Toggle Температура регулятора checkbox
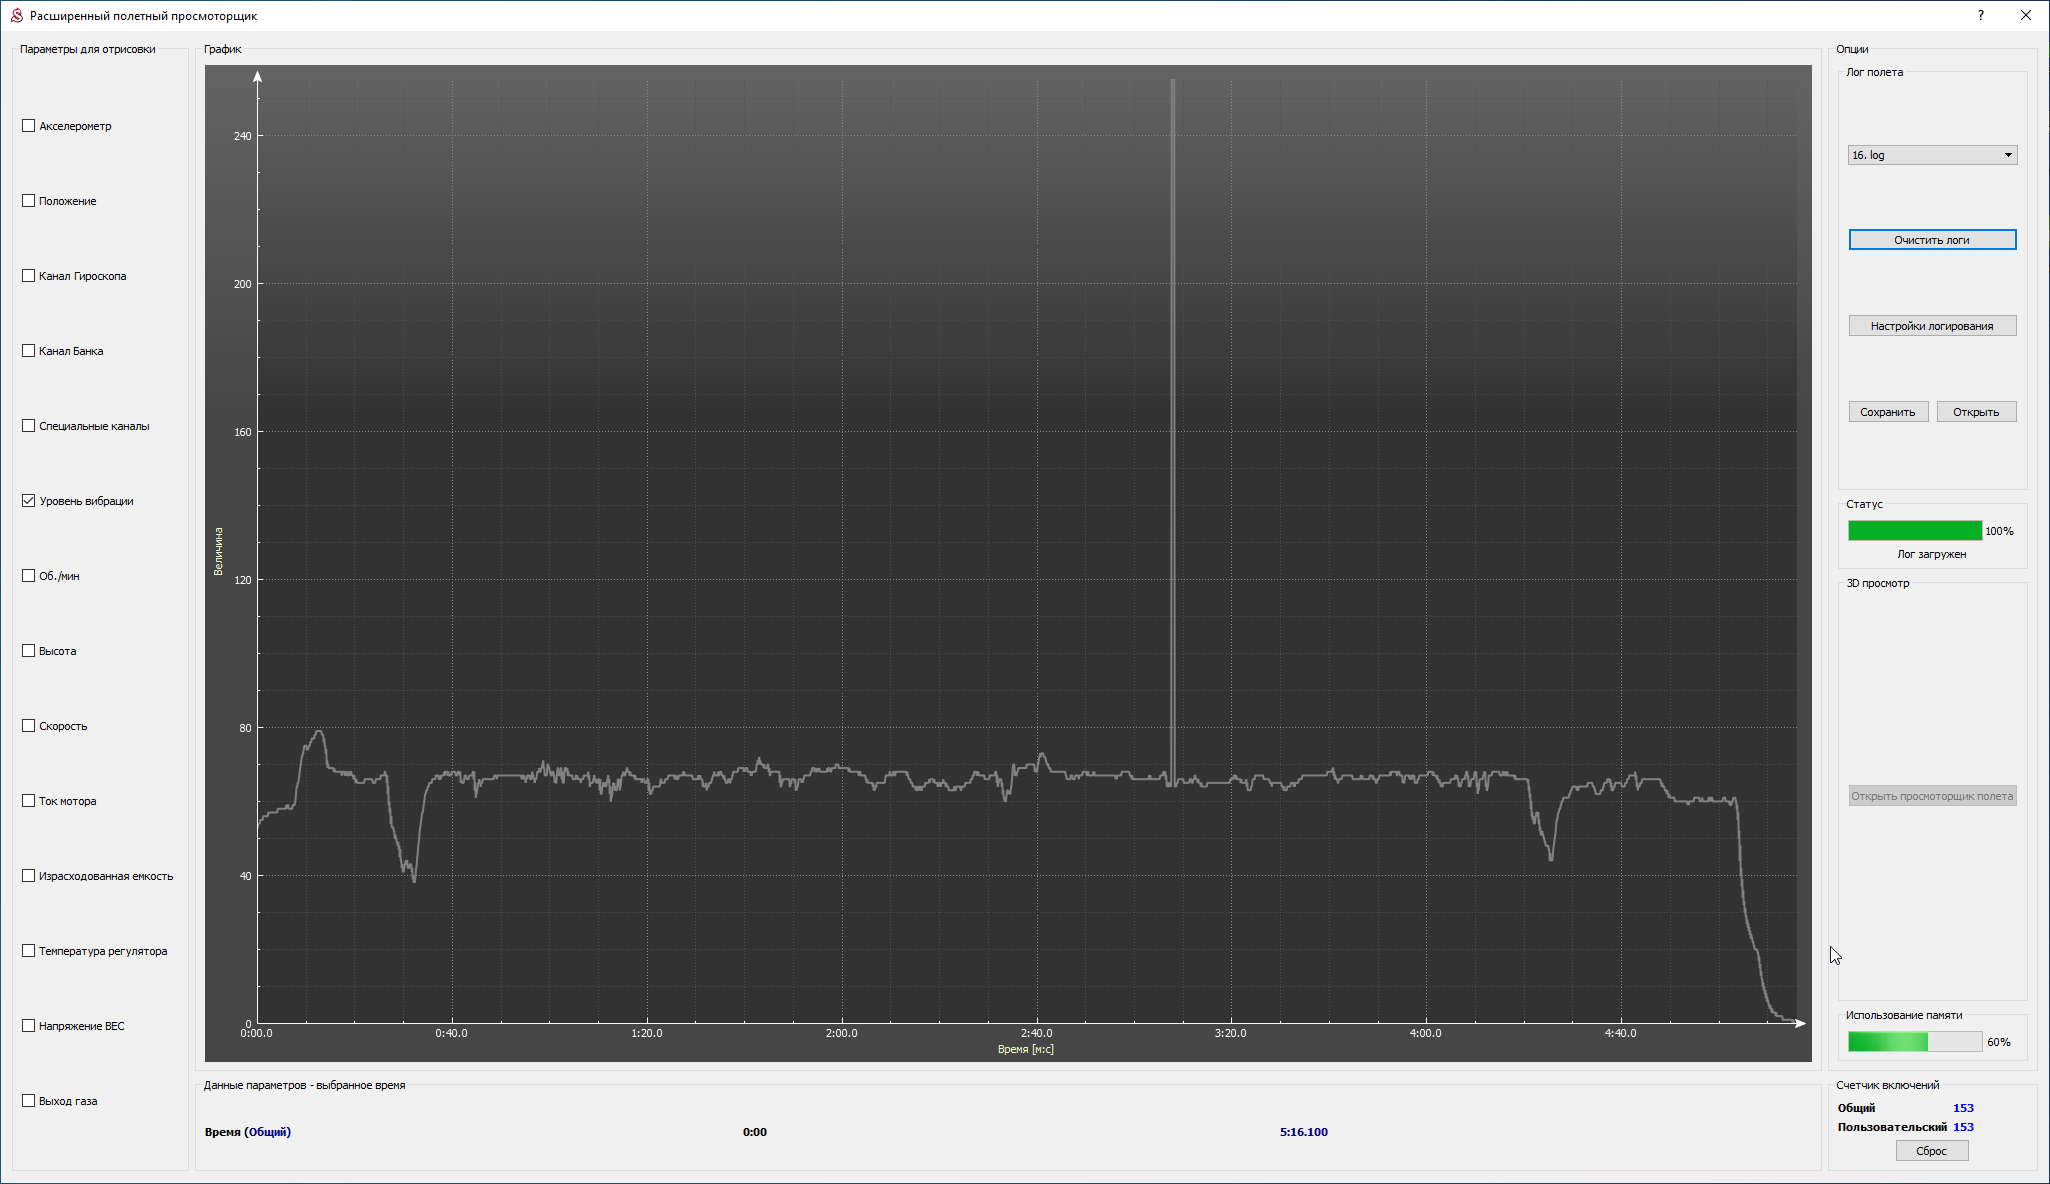Image resolution: width=2050 pixels, height=1184 pixels. pos(29,951)
